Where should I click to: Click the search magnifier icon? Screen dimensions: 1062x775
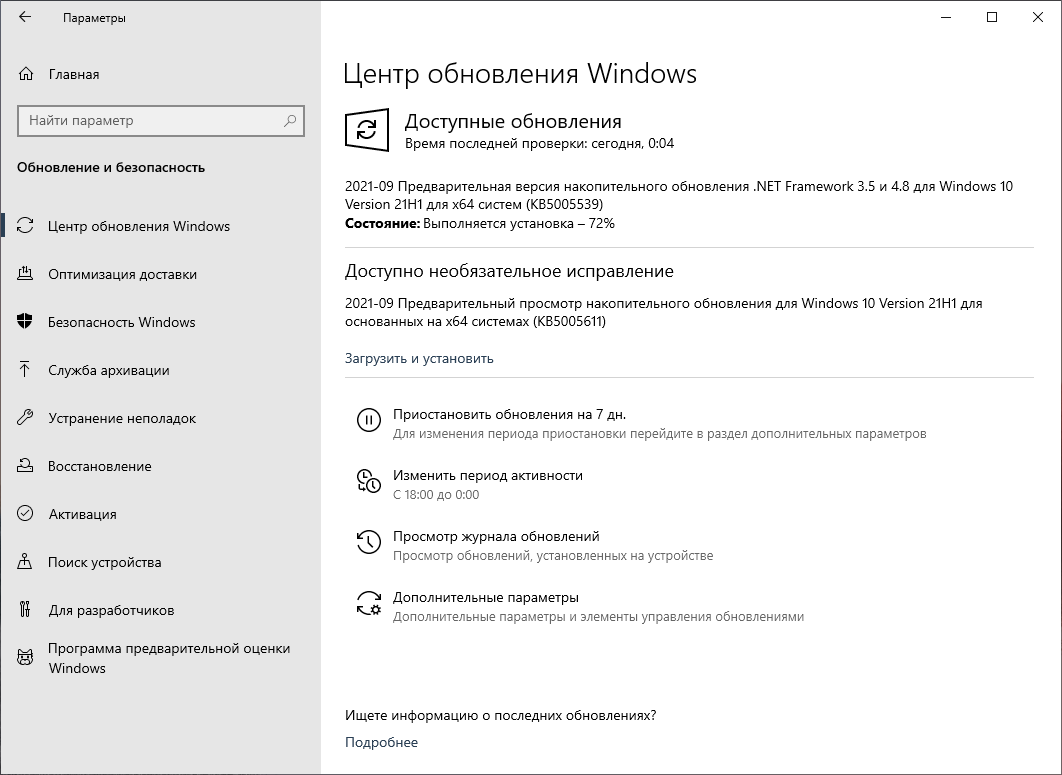(290, 121)
